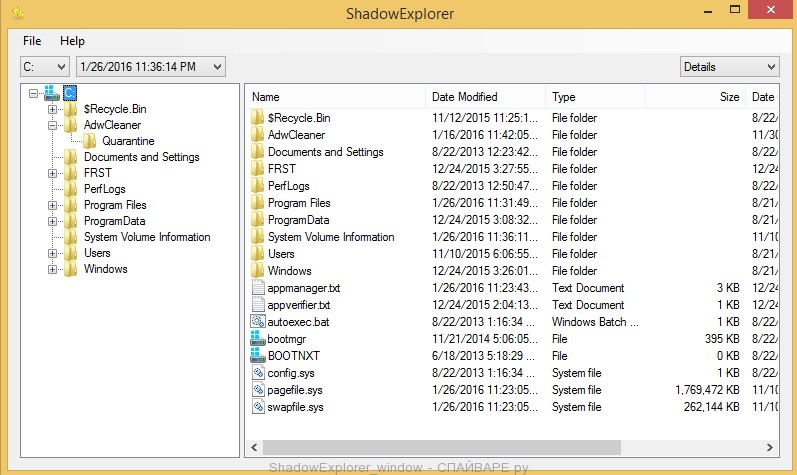Open the Details view mode dropdown

[x=729, y=67]
